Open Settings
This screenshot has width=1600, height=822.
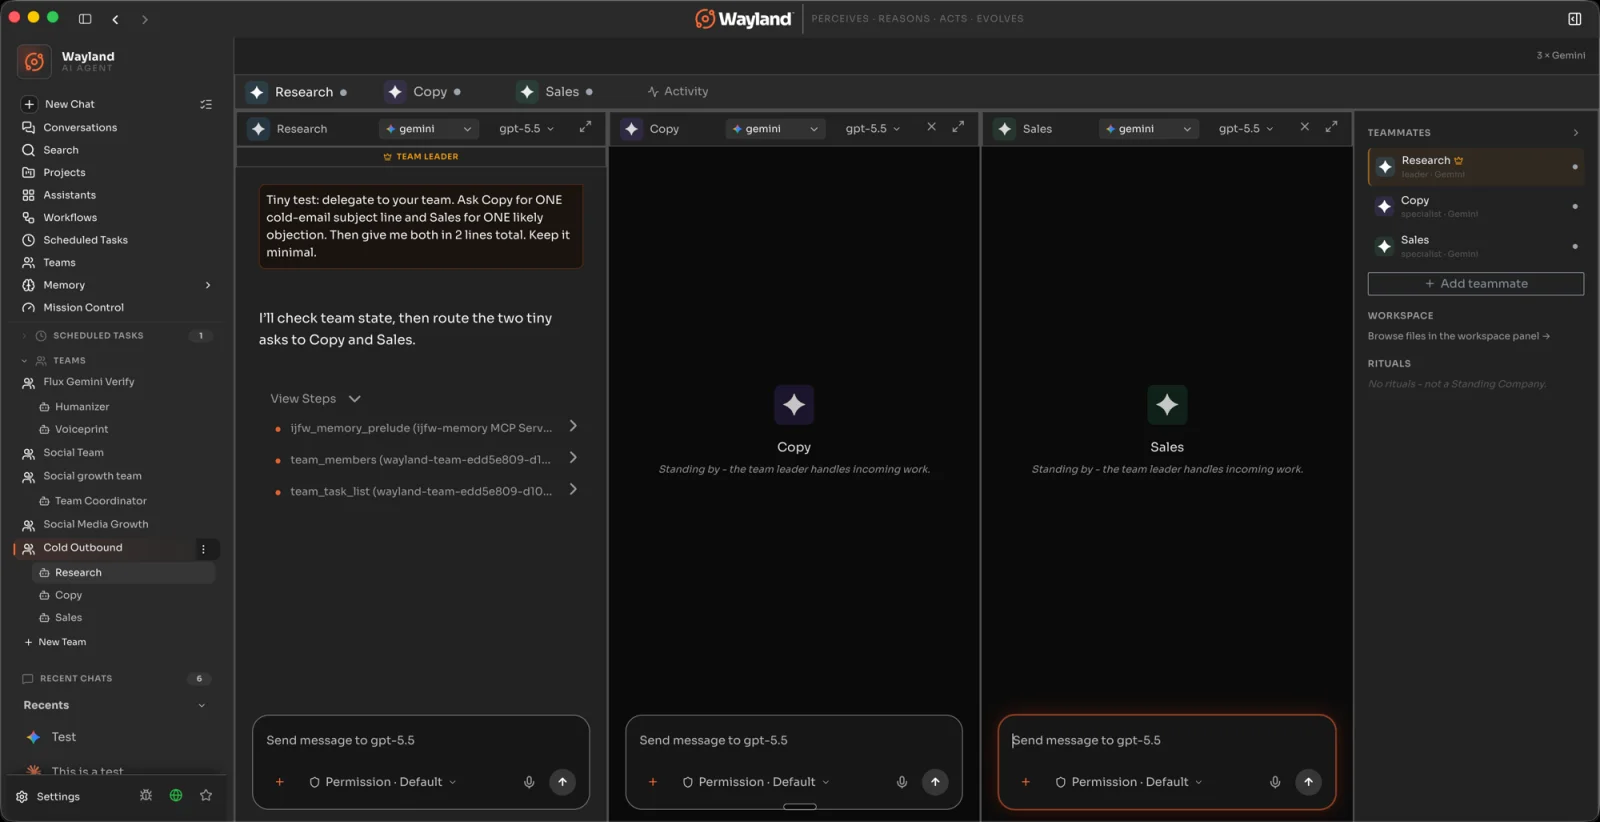[x=48, y=797]
